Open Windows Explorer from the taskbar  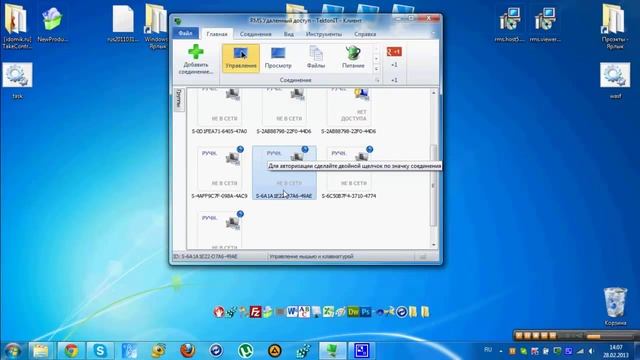[x=41, y=351]
